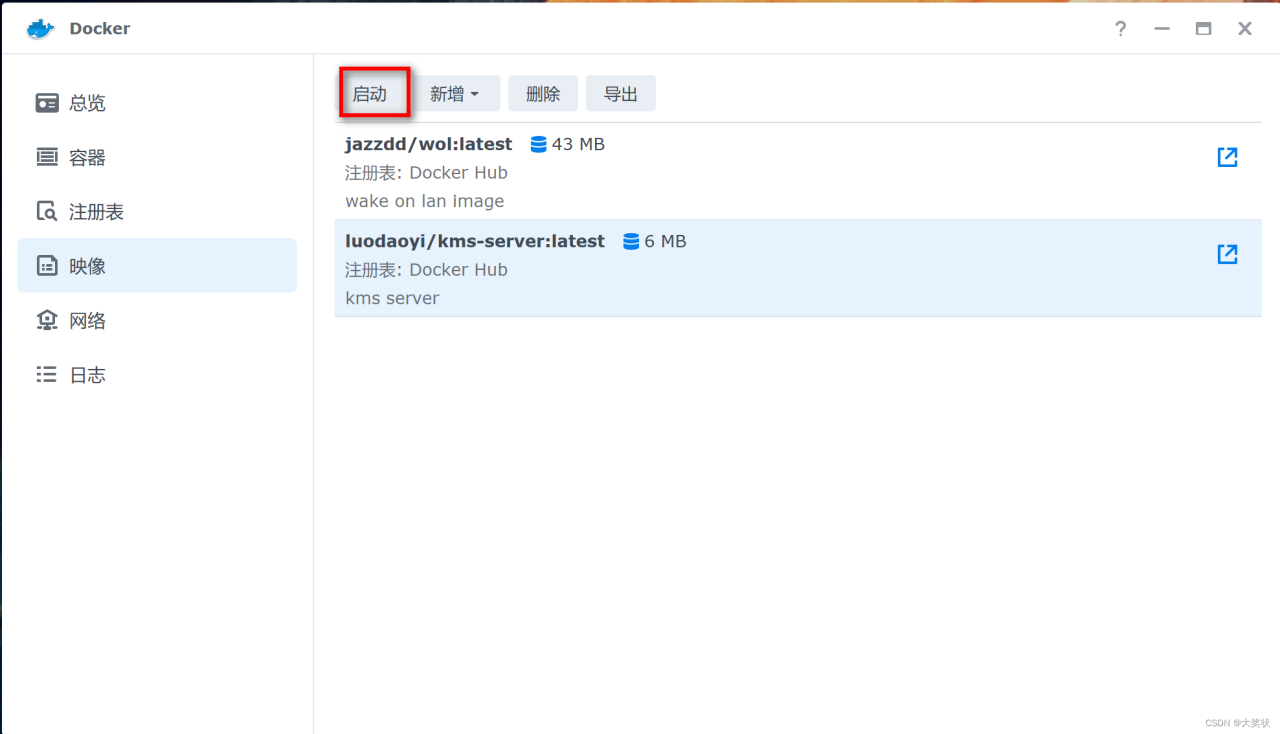Select the luodaoyi/kms-server:latest image name

(x=475, y=241)
